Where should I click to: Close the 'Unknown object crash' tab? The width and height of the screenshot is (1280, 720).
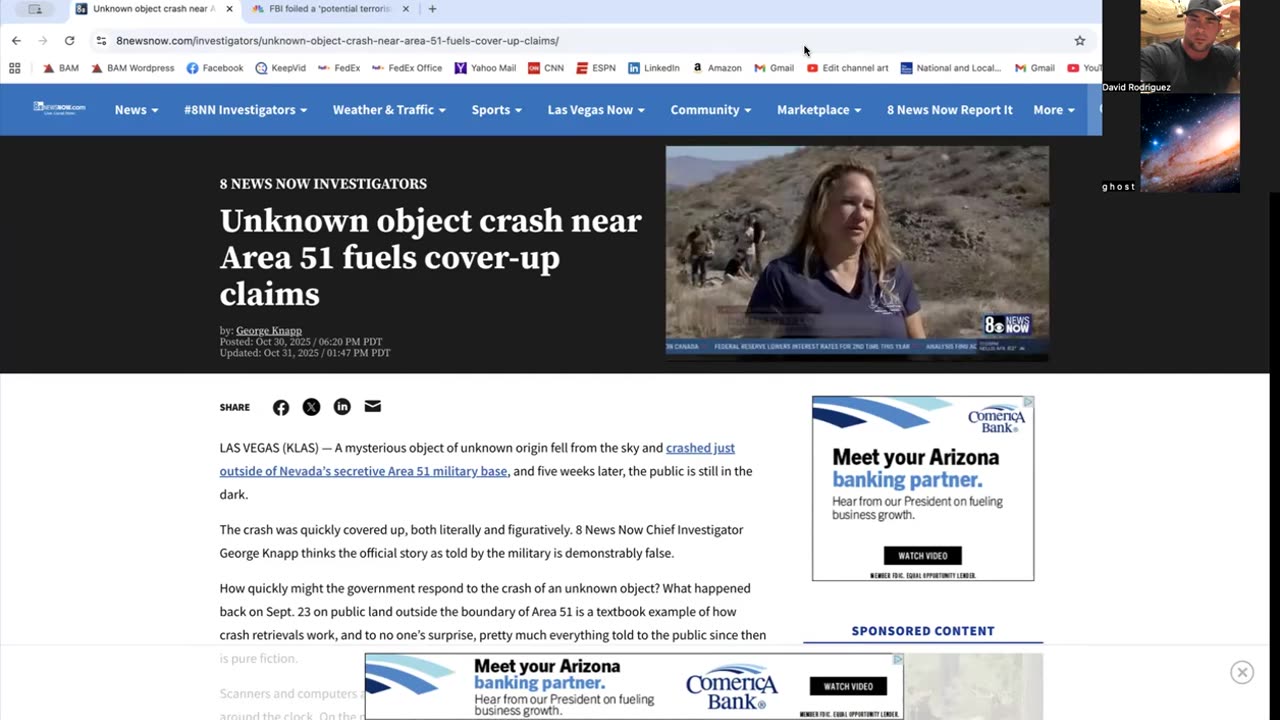(x=229, y=9)
